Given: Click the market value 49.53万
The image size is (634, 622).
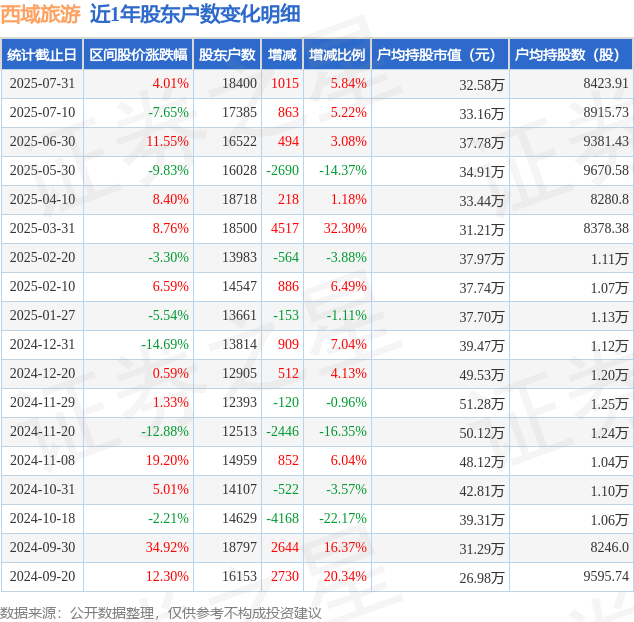Looking at the screenshot, I should pos(482,375).
